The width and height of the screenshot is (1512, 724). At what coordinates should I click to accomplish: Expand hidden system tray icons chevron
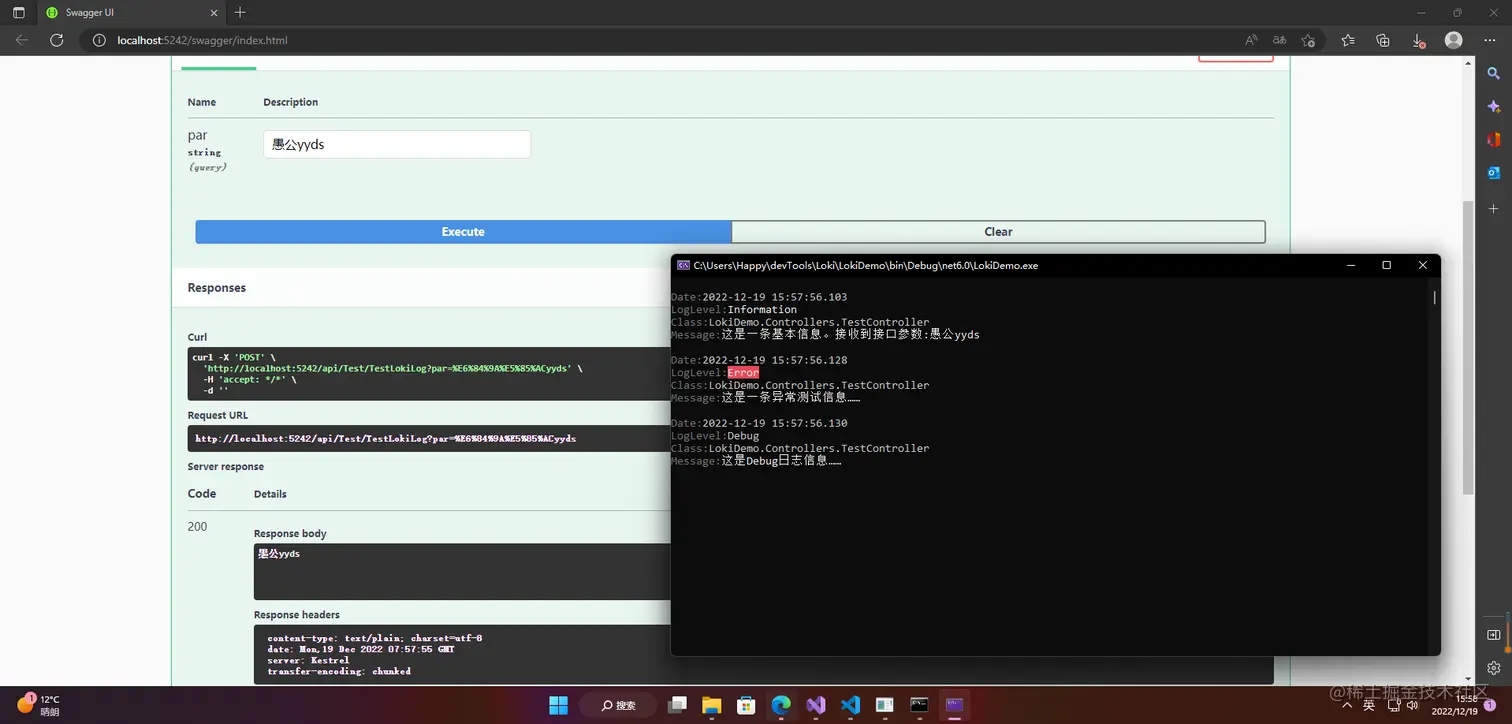coord(1347,705)
